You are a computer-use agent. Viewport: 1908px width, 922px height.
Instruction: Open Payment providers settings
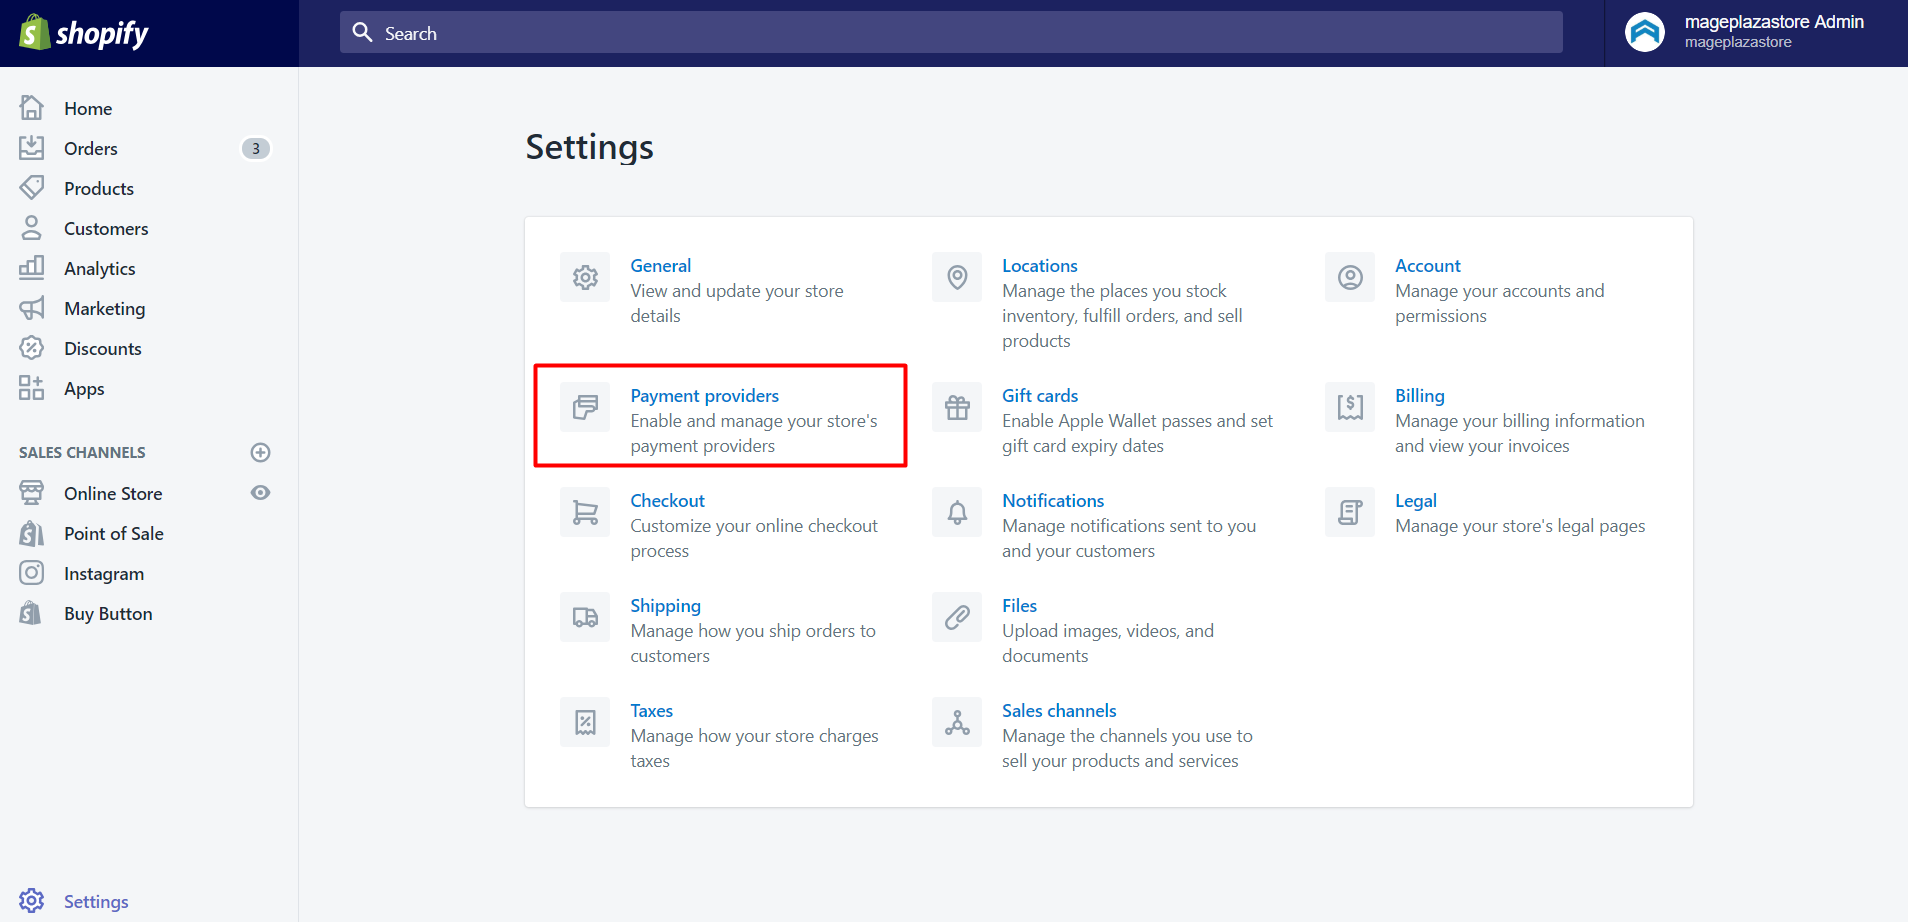(x=704, y=395)
